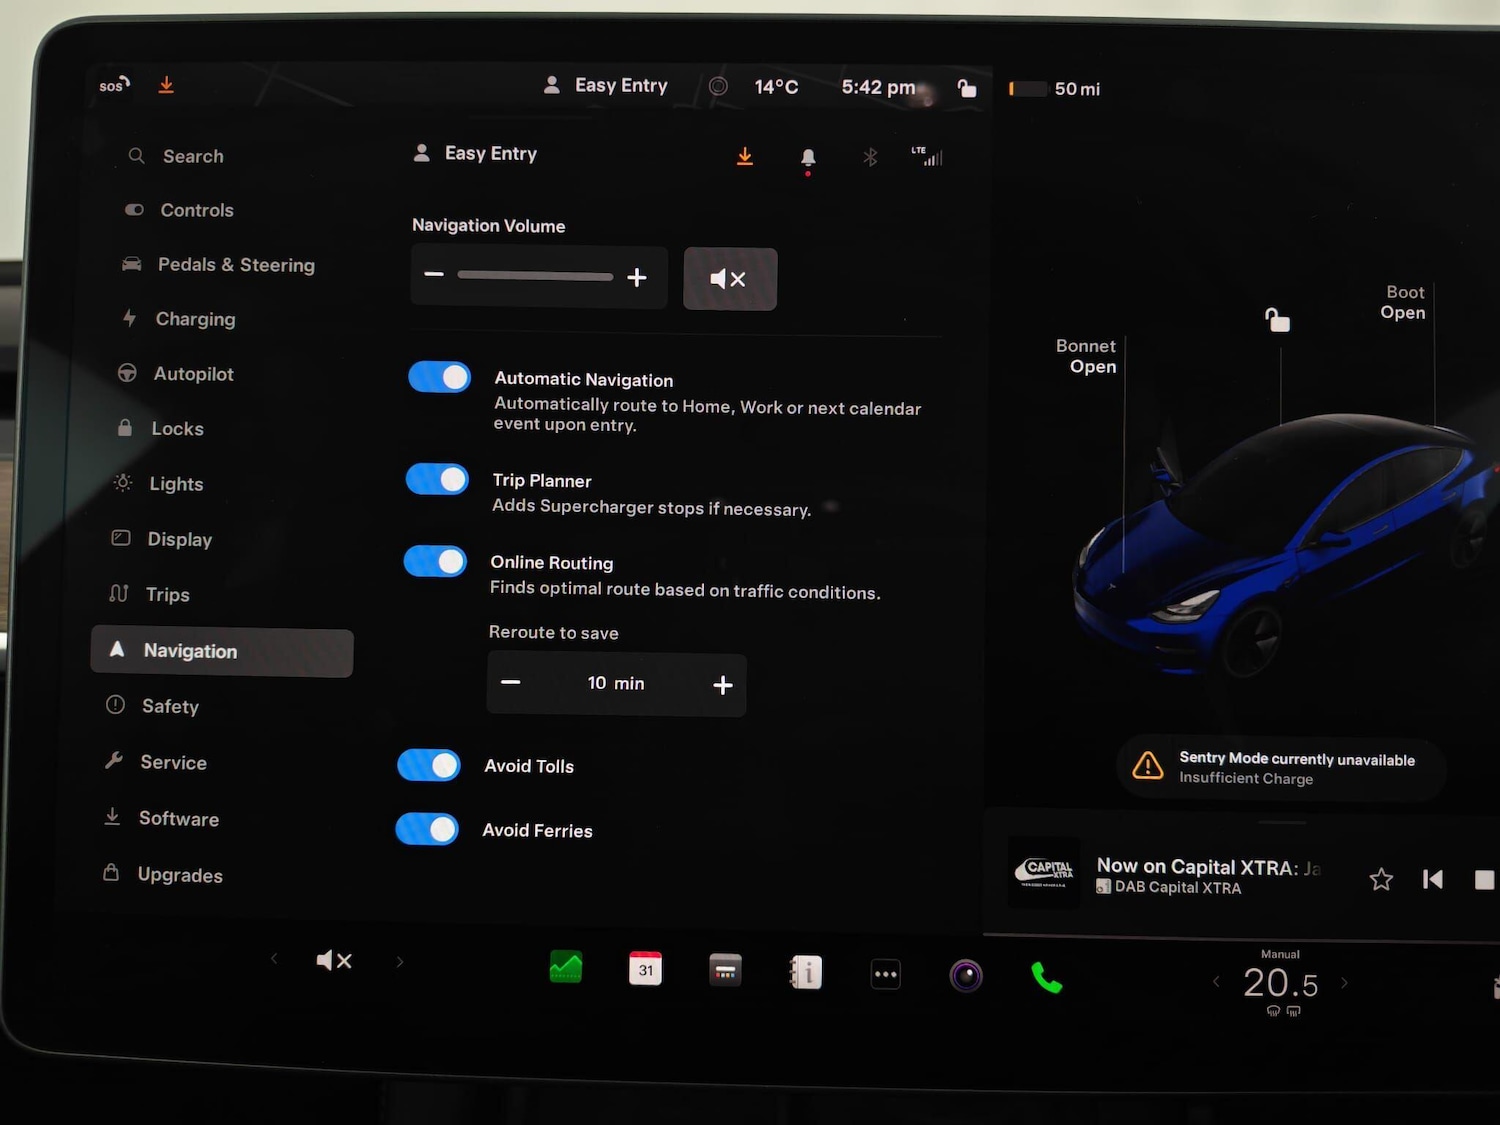Collapse the launcher using the left chevron
This screenshot has height=1125, width=1500.
point(275,960)
